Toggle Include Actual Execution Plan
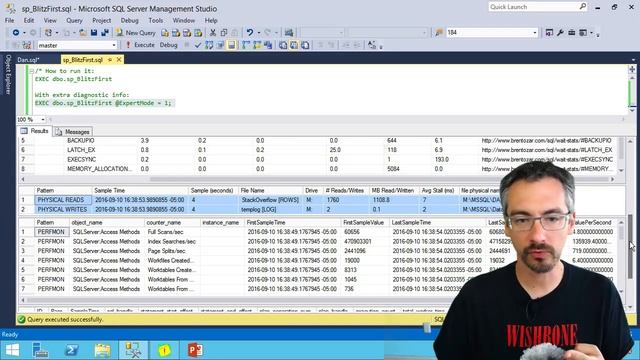 click(x=245, y=45)
